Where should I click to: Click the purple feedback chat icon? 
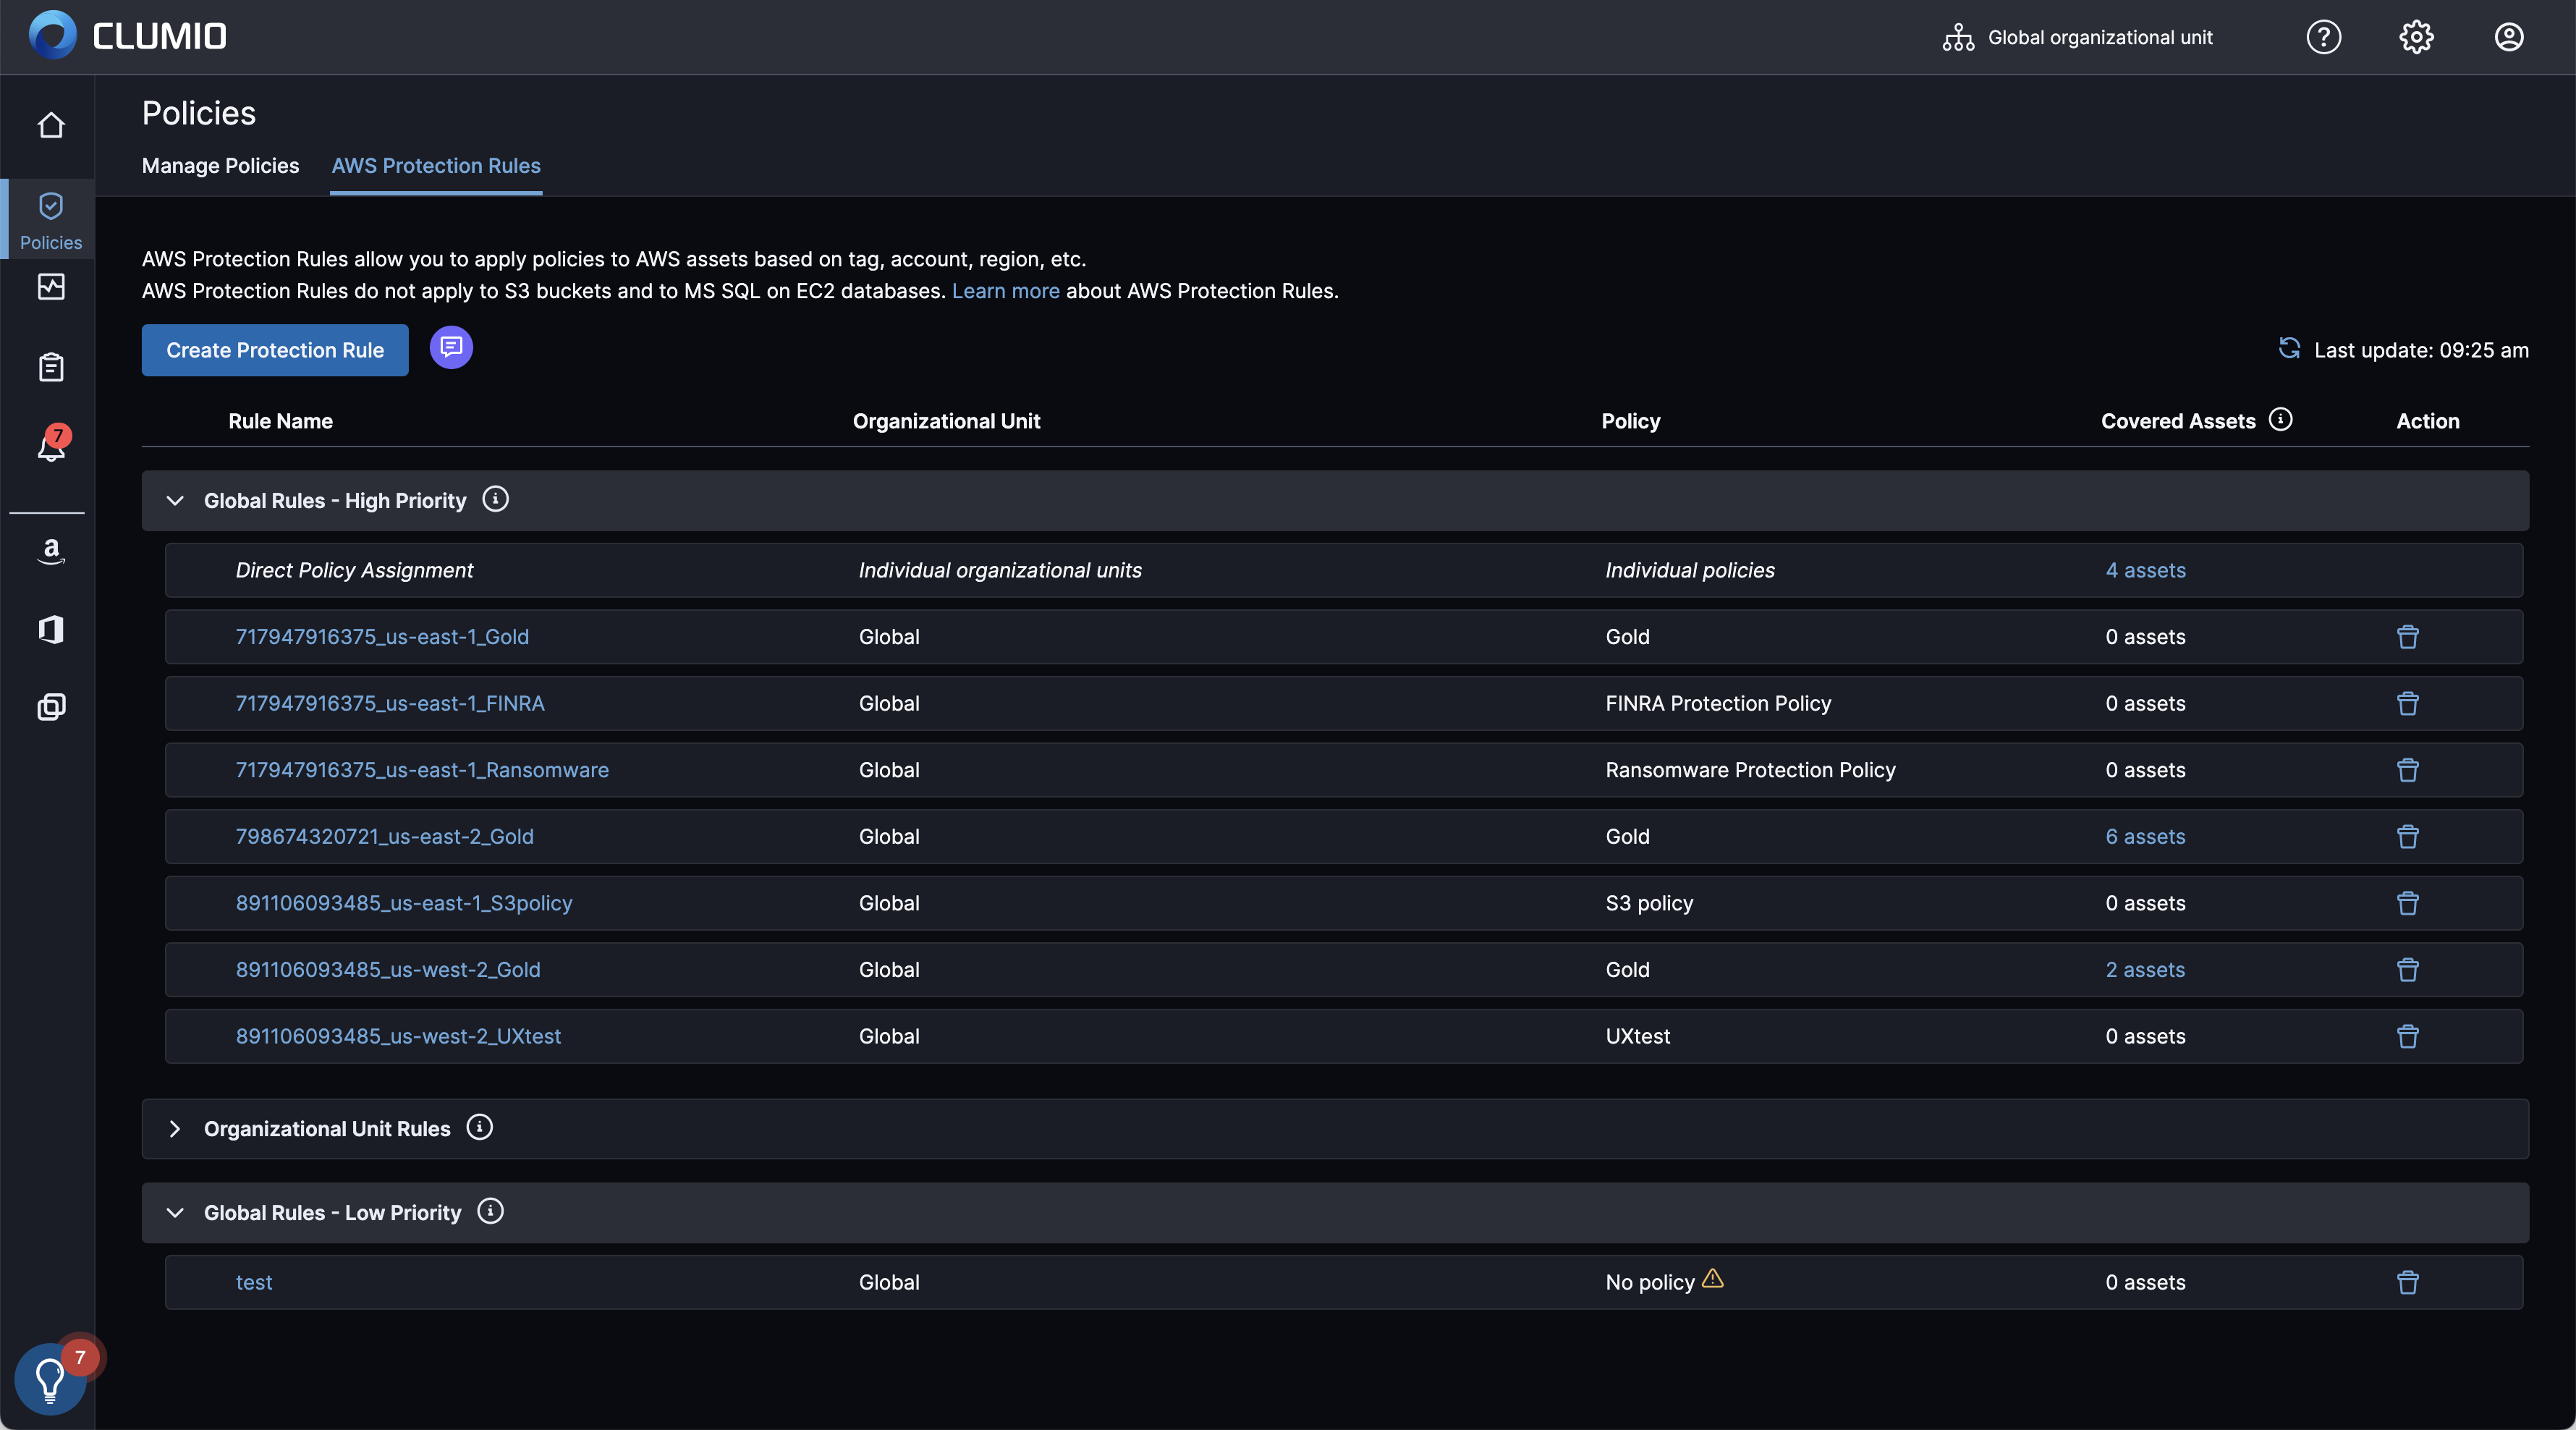[451, 347]
